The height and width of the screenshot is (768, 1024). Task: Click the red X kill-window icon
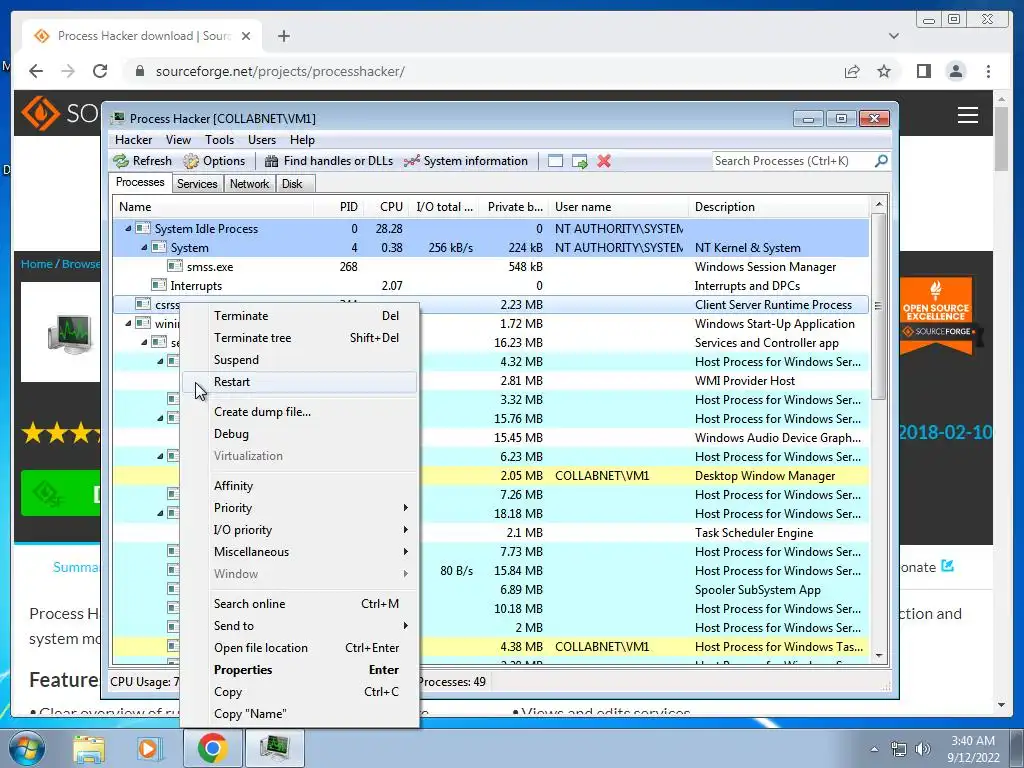604,161
